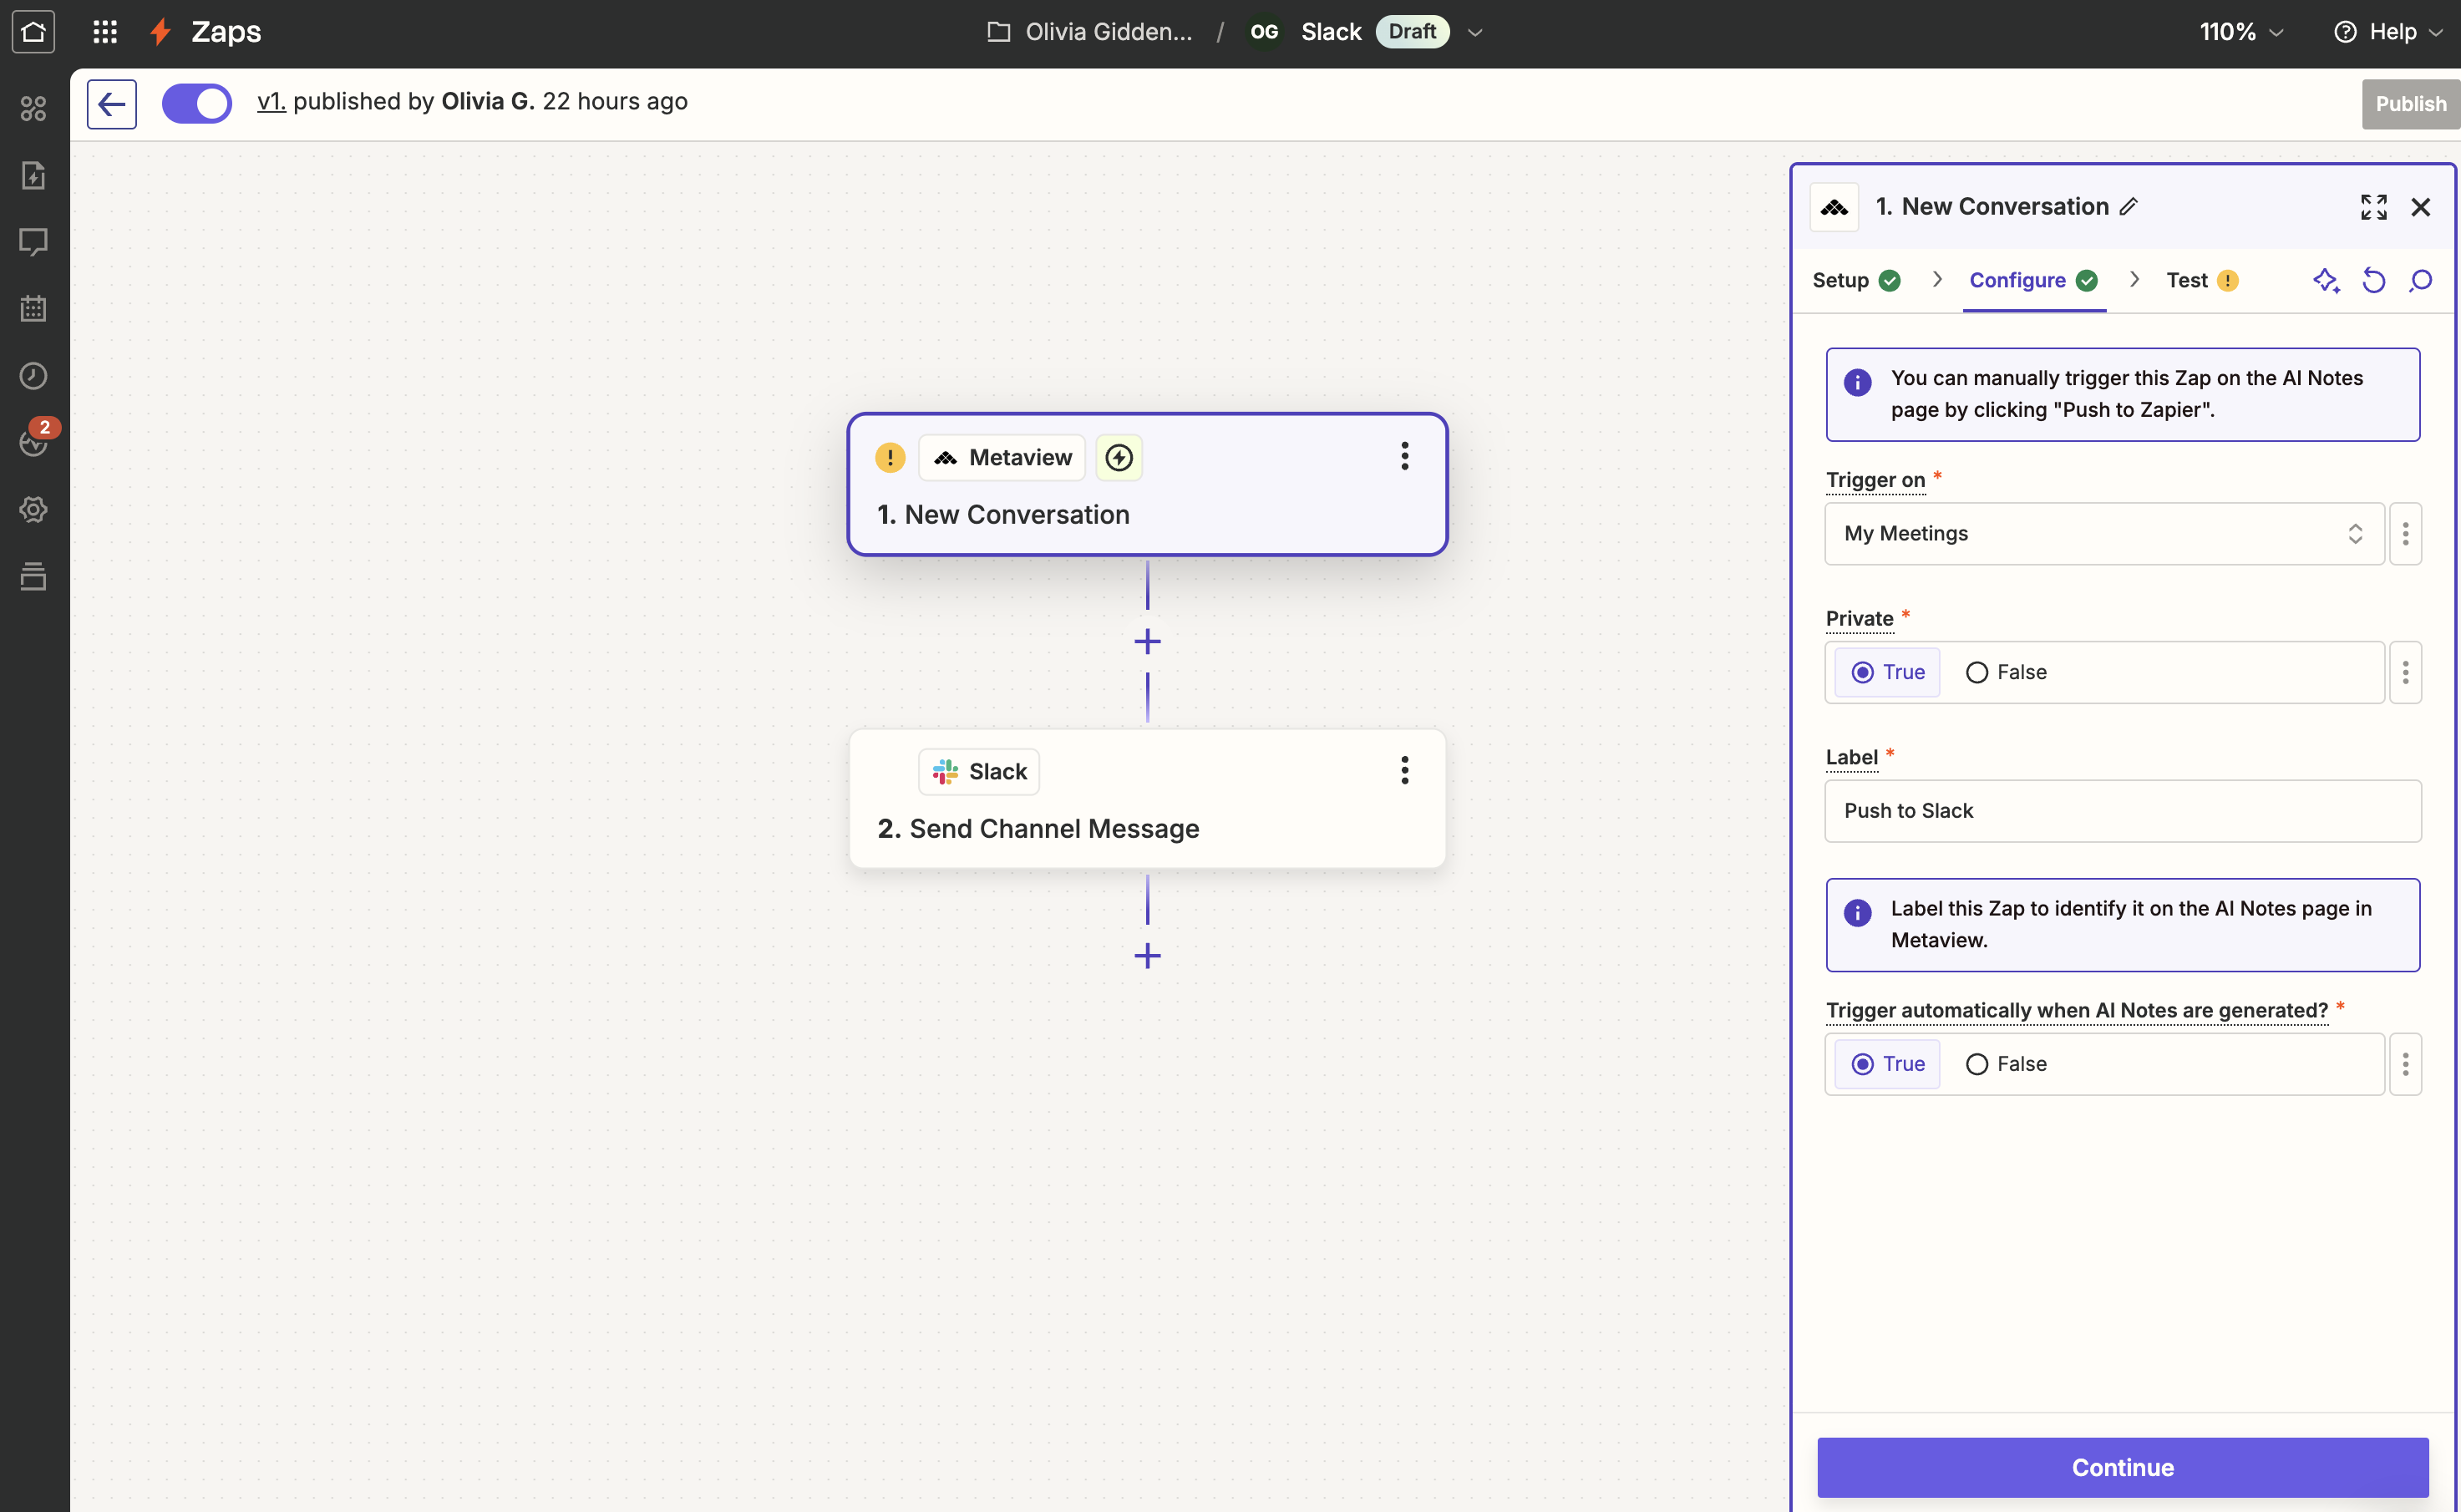Viewport: 2461px width, 1512px height.
Task: Open the Trigger on My Meetings dropdown
Action: tap(2103, 534)
